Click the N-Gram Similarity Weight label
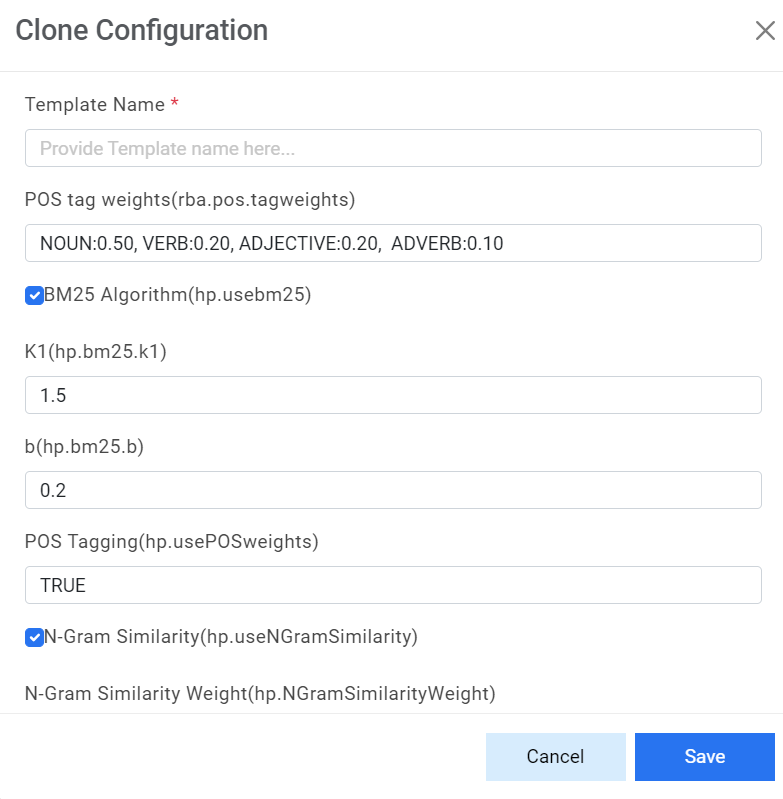Image resolution: width=783 pixels, height=799 pixels. click(x=260, y=693)
